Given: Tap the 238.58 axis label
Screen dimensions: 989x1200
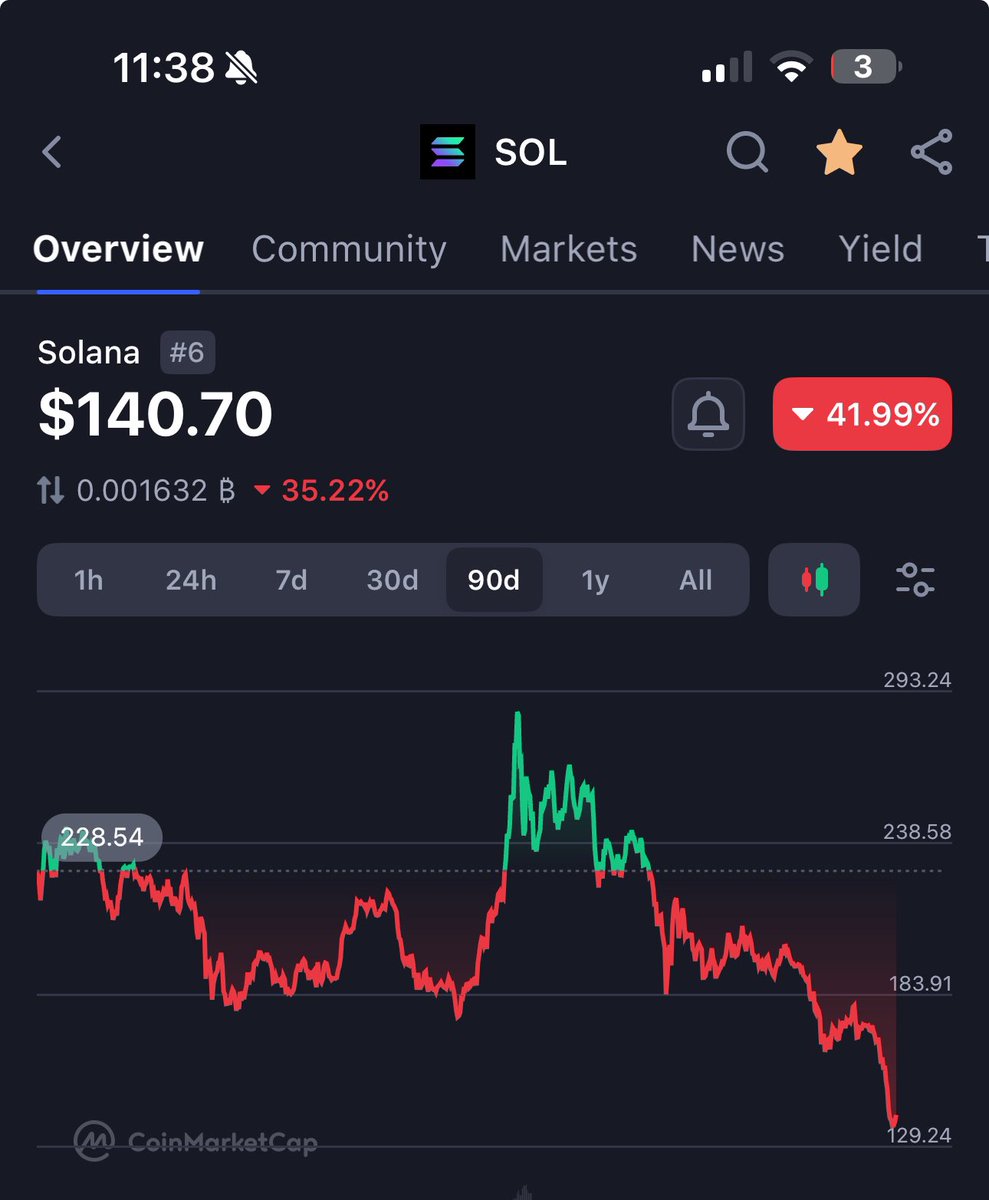Looking at the screenshot, I should (917, 832).
